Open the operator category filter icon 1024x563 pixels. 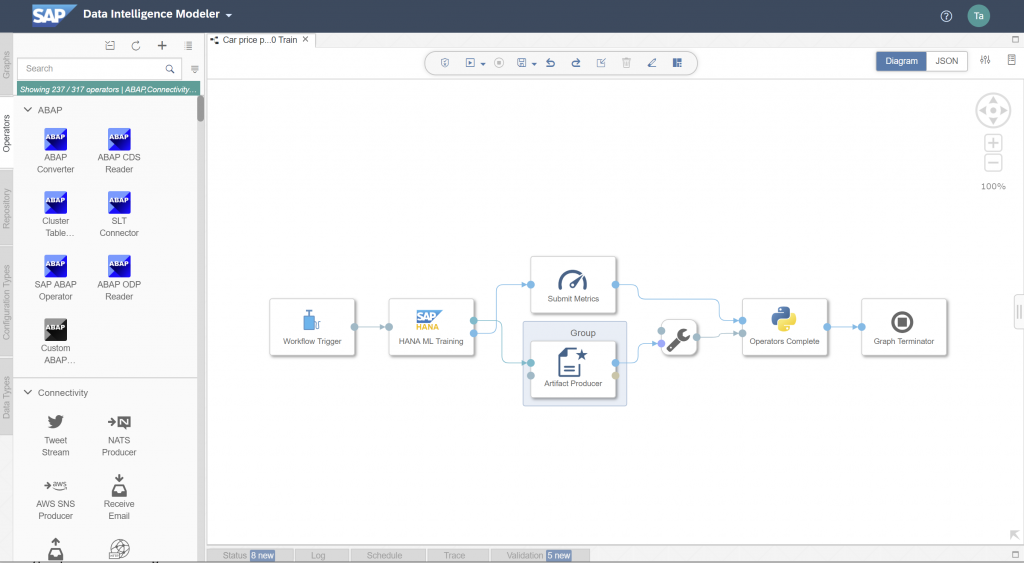[195, 69]
